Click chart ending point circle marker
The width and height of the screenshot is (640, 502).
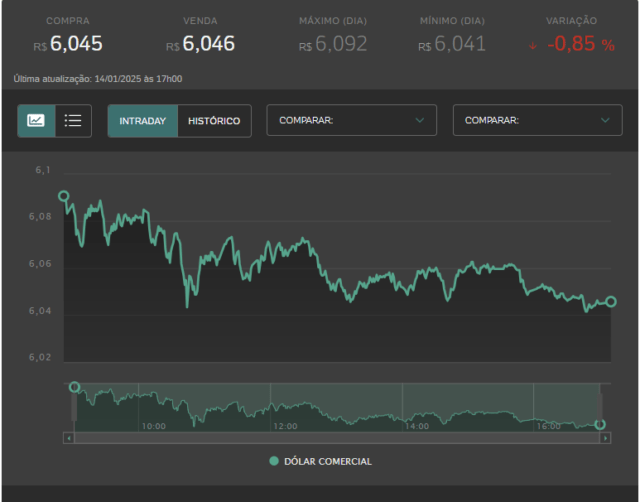[611, 302]
